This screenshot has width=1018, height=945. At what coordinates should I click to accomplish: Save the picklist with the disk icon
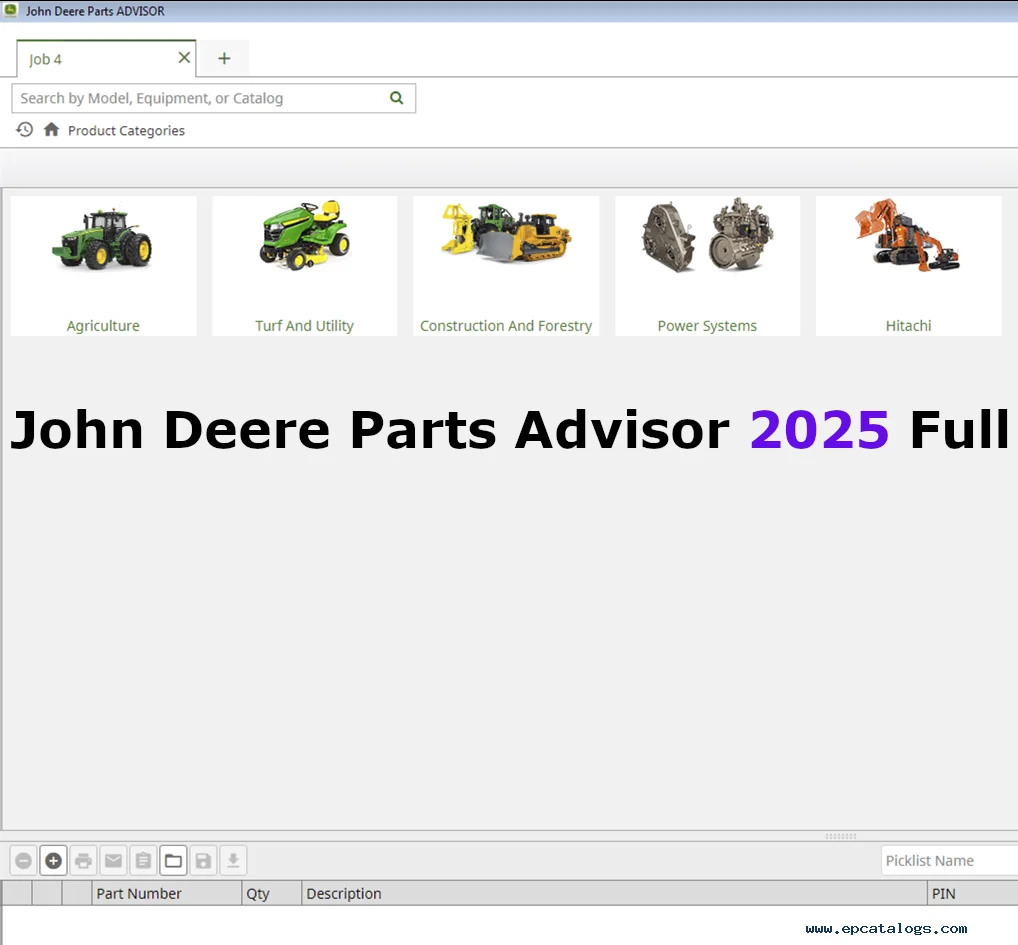(x=203, y=860)
